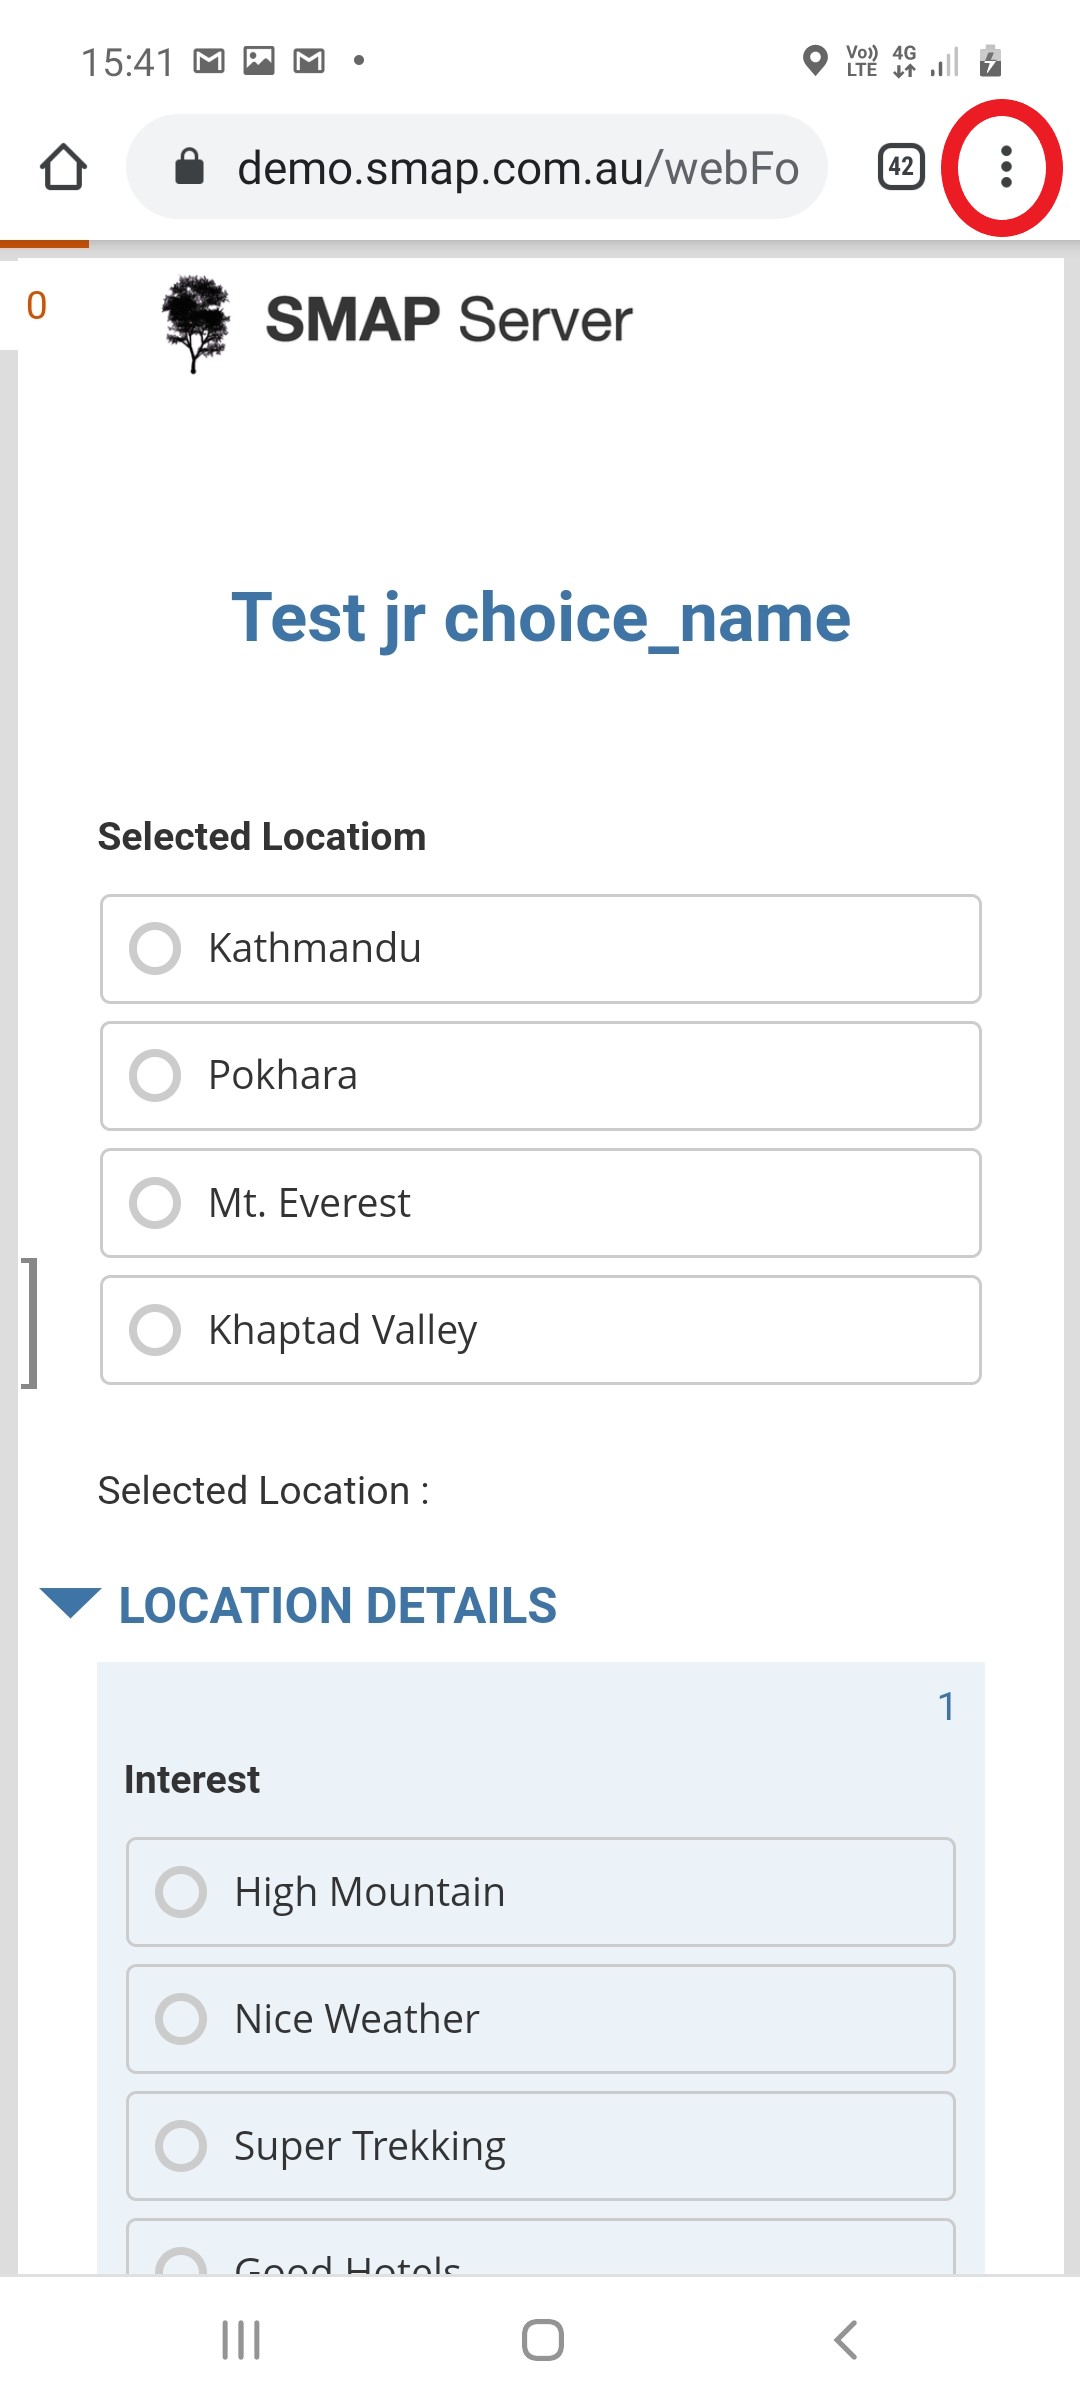Viewport: 1080px width, 2400px height.
Task: Pick the Khaptad Valley radio button
Action: tap(155, 1330)
